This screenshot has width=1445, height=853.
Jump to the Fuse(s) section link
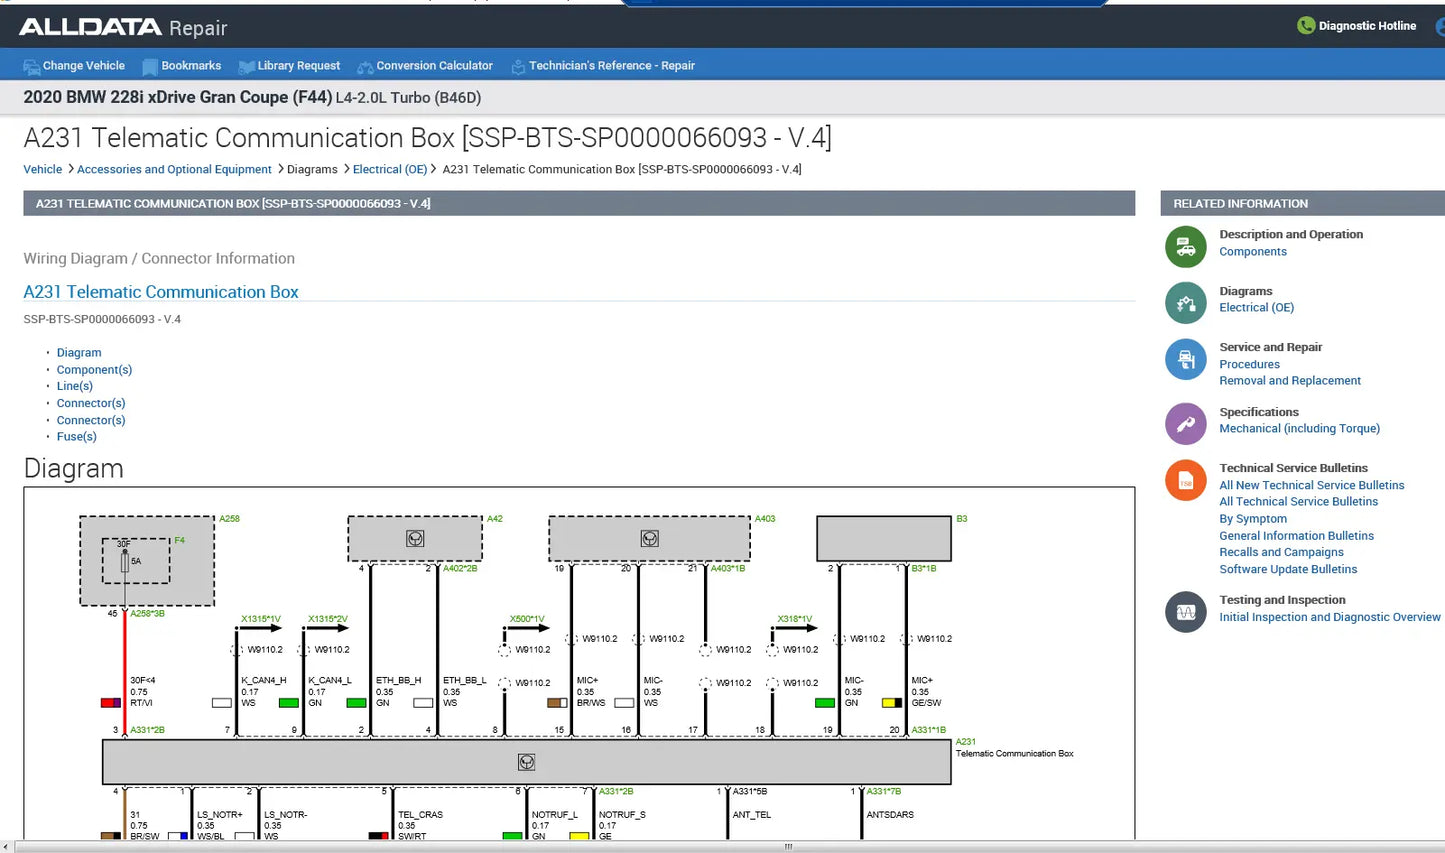tap(76, 437)
